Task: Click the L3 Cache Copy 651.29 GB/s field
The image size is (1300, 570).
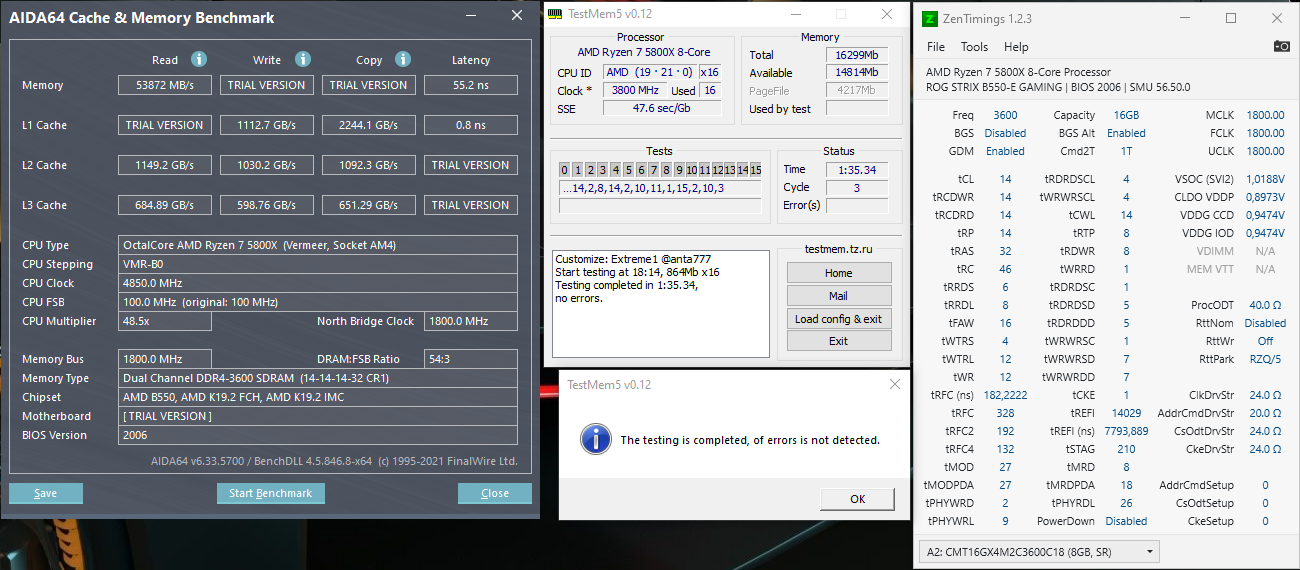Action: pos(369,205)
